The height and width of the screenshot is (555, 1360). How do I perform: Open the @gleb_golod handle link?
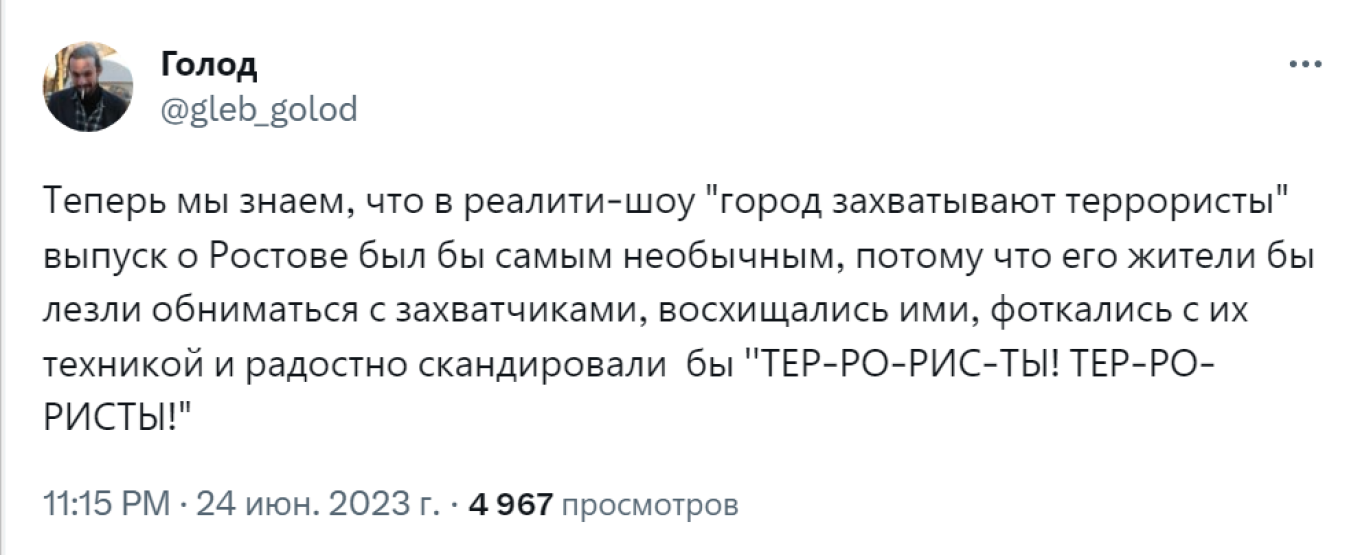[x=258, y=107]
